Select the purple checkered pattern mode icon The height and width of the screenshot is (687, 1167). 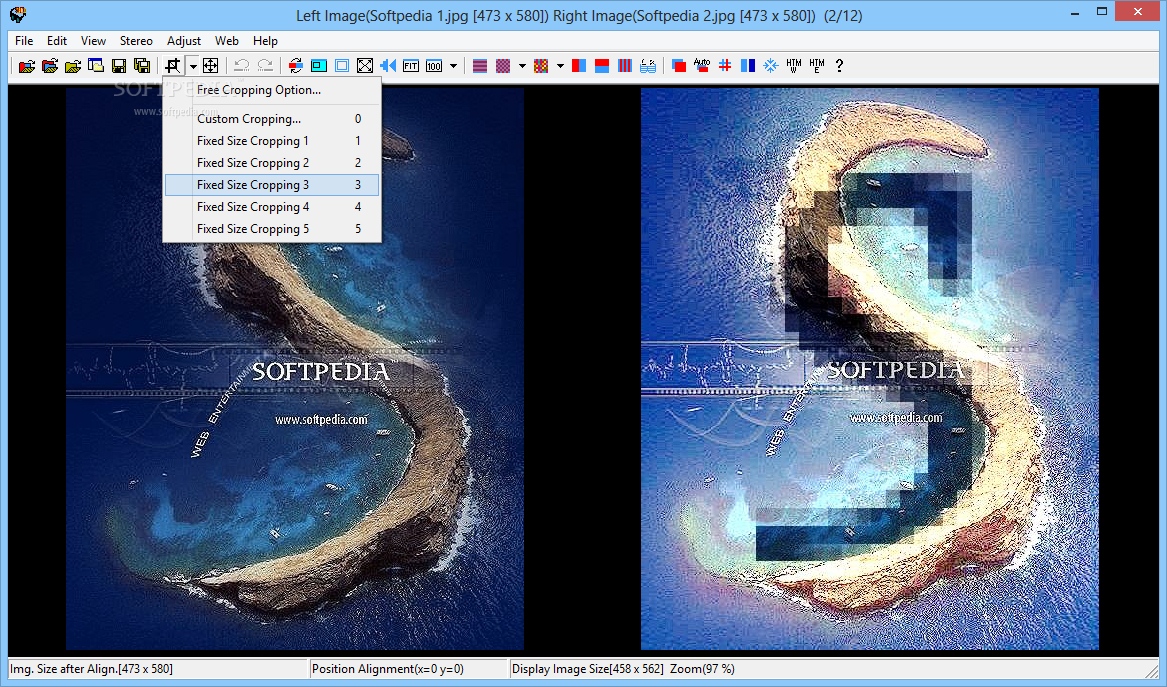point(503,65)
